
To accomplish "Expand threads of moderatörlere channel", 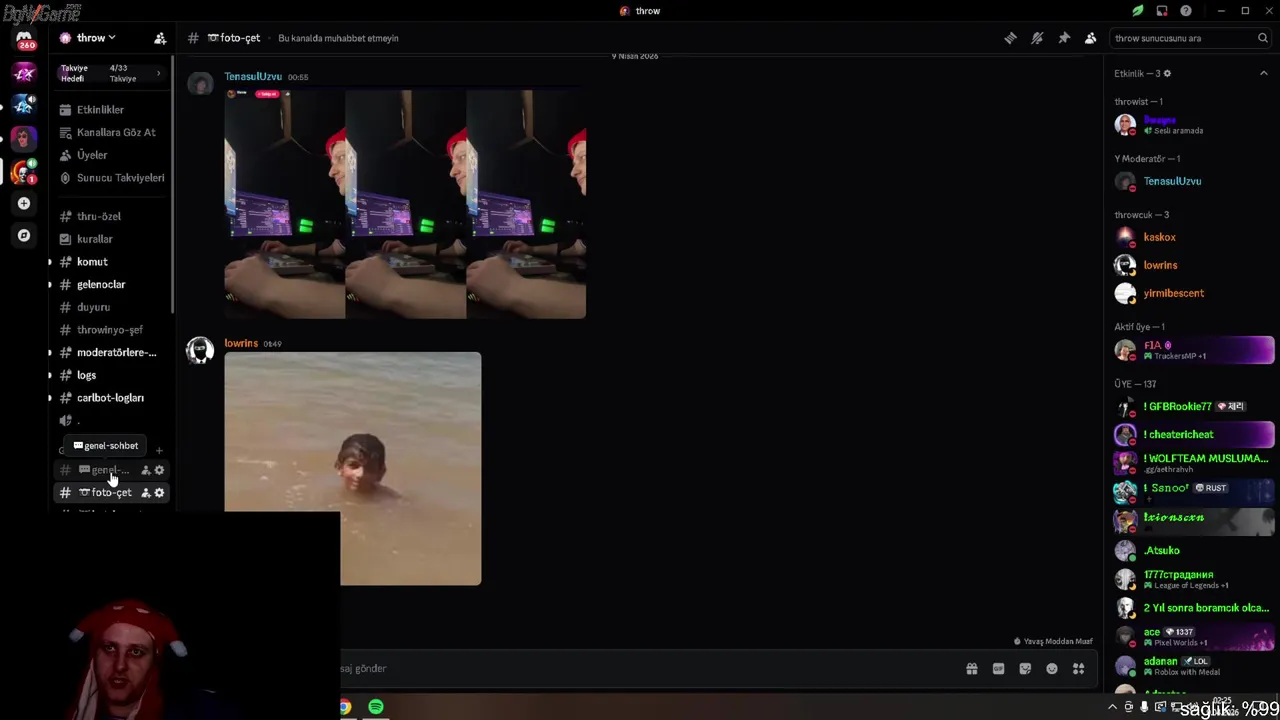I will [x=50, y=353].
